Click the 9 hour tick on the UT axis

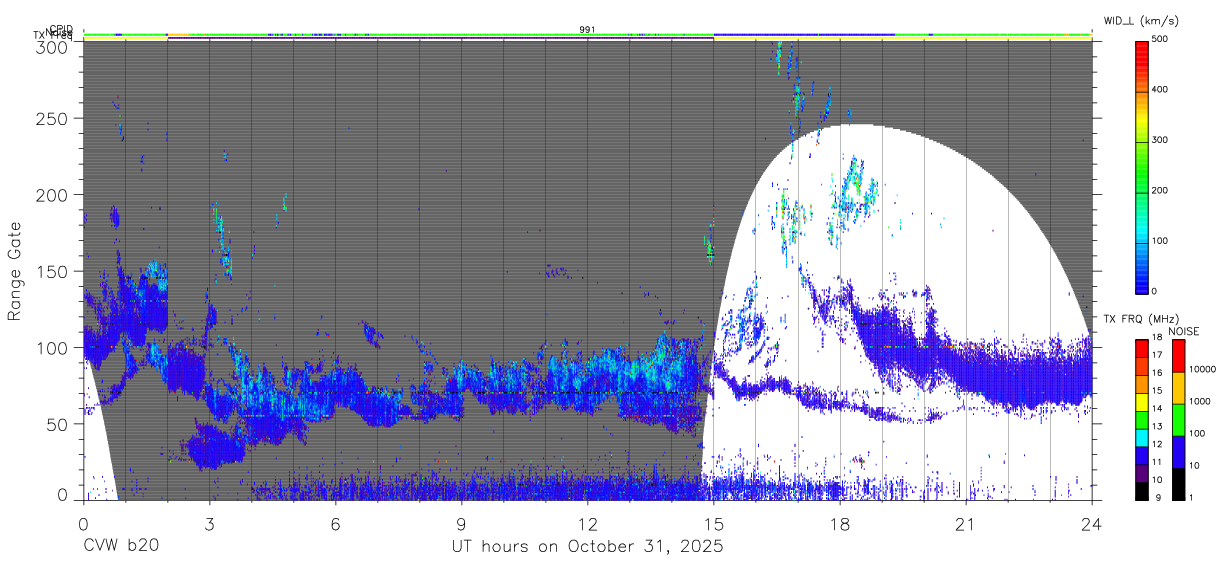[x=461, y=523]
